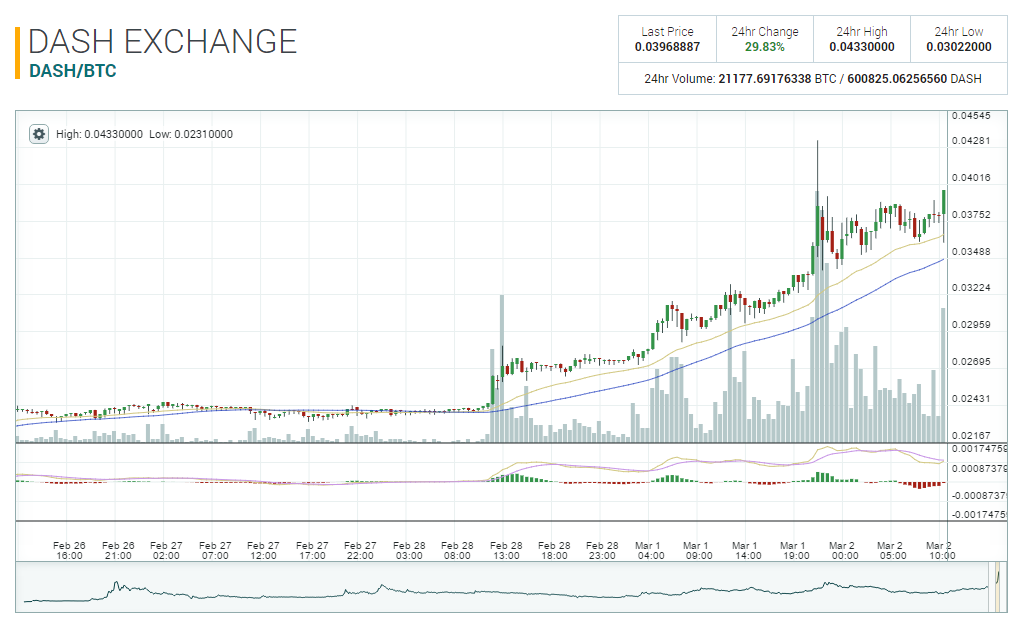1017x619 pixels.
Task: Click the red MACD histogram bars at right
Action: [925, 485]
